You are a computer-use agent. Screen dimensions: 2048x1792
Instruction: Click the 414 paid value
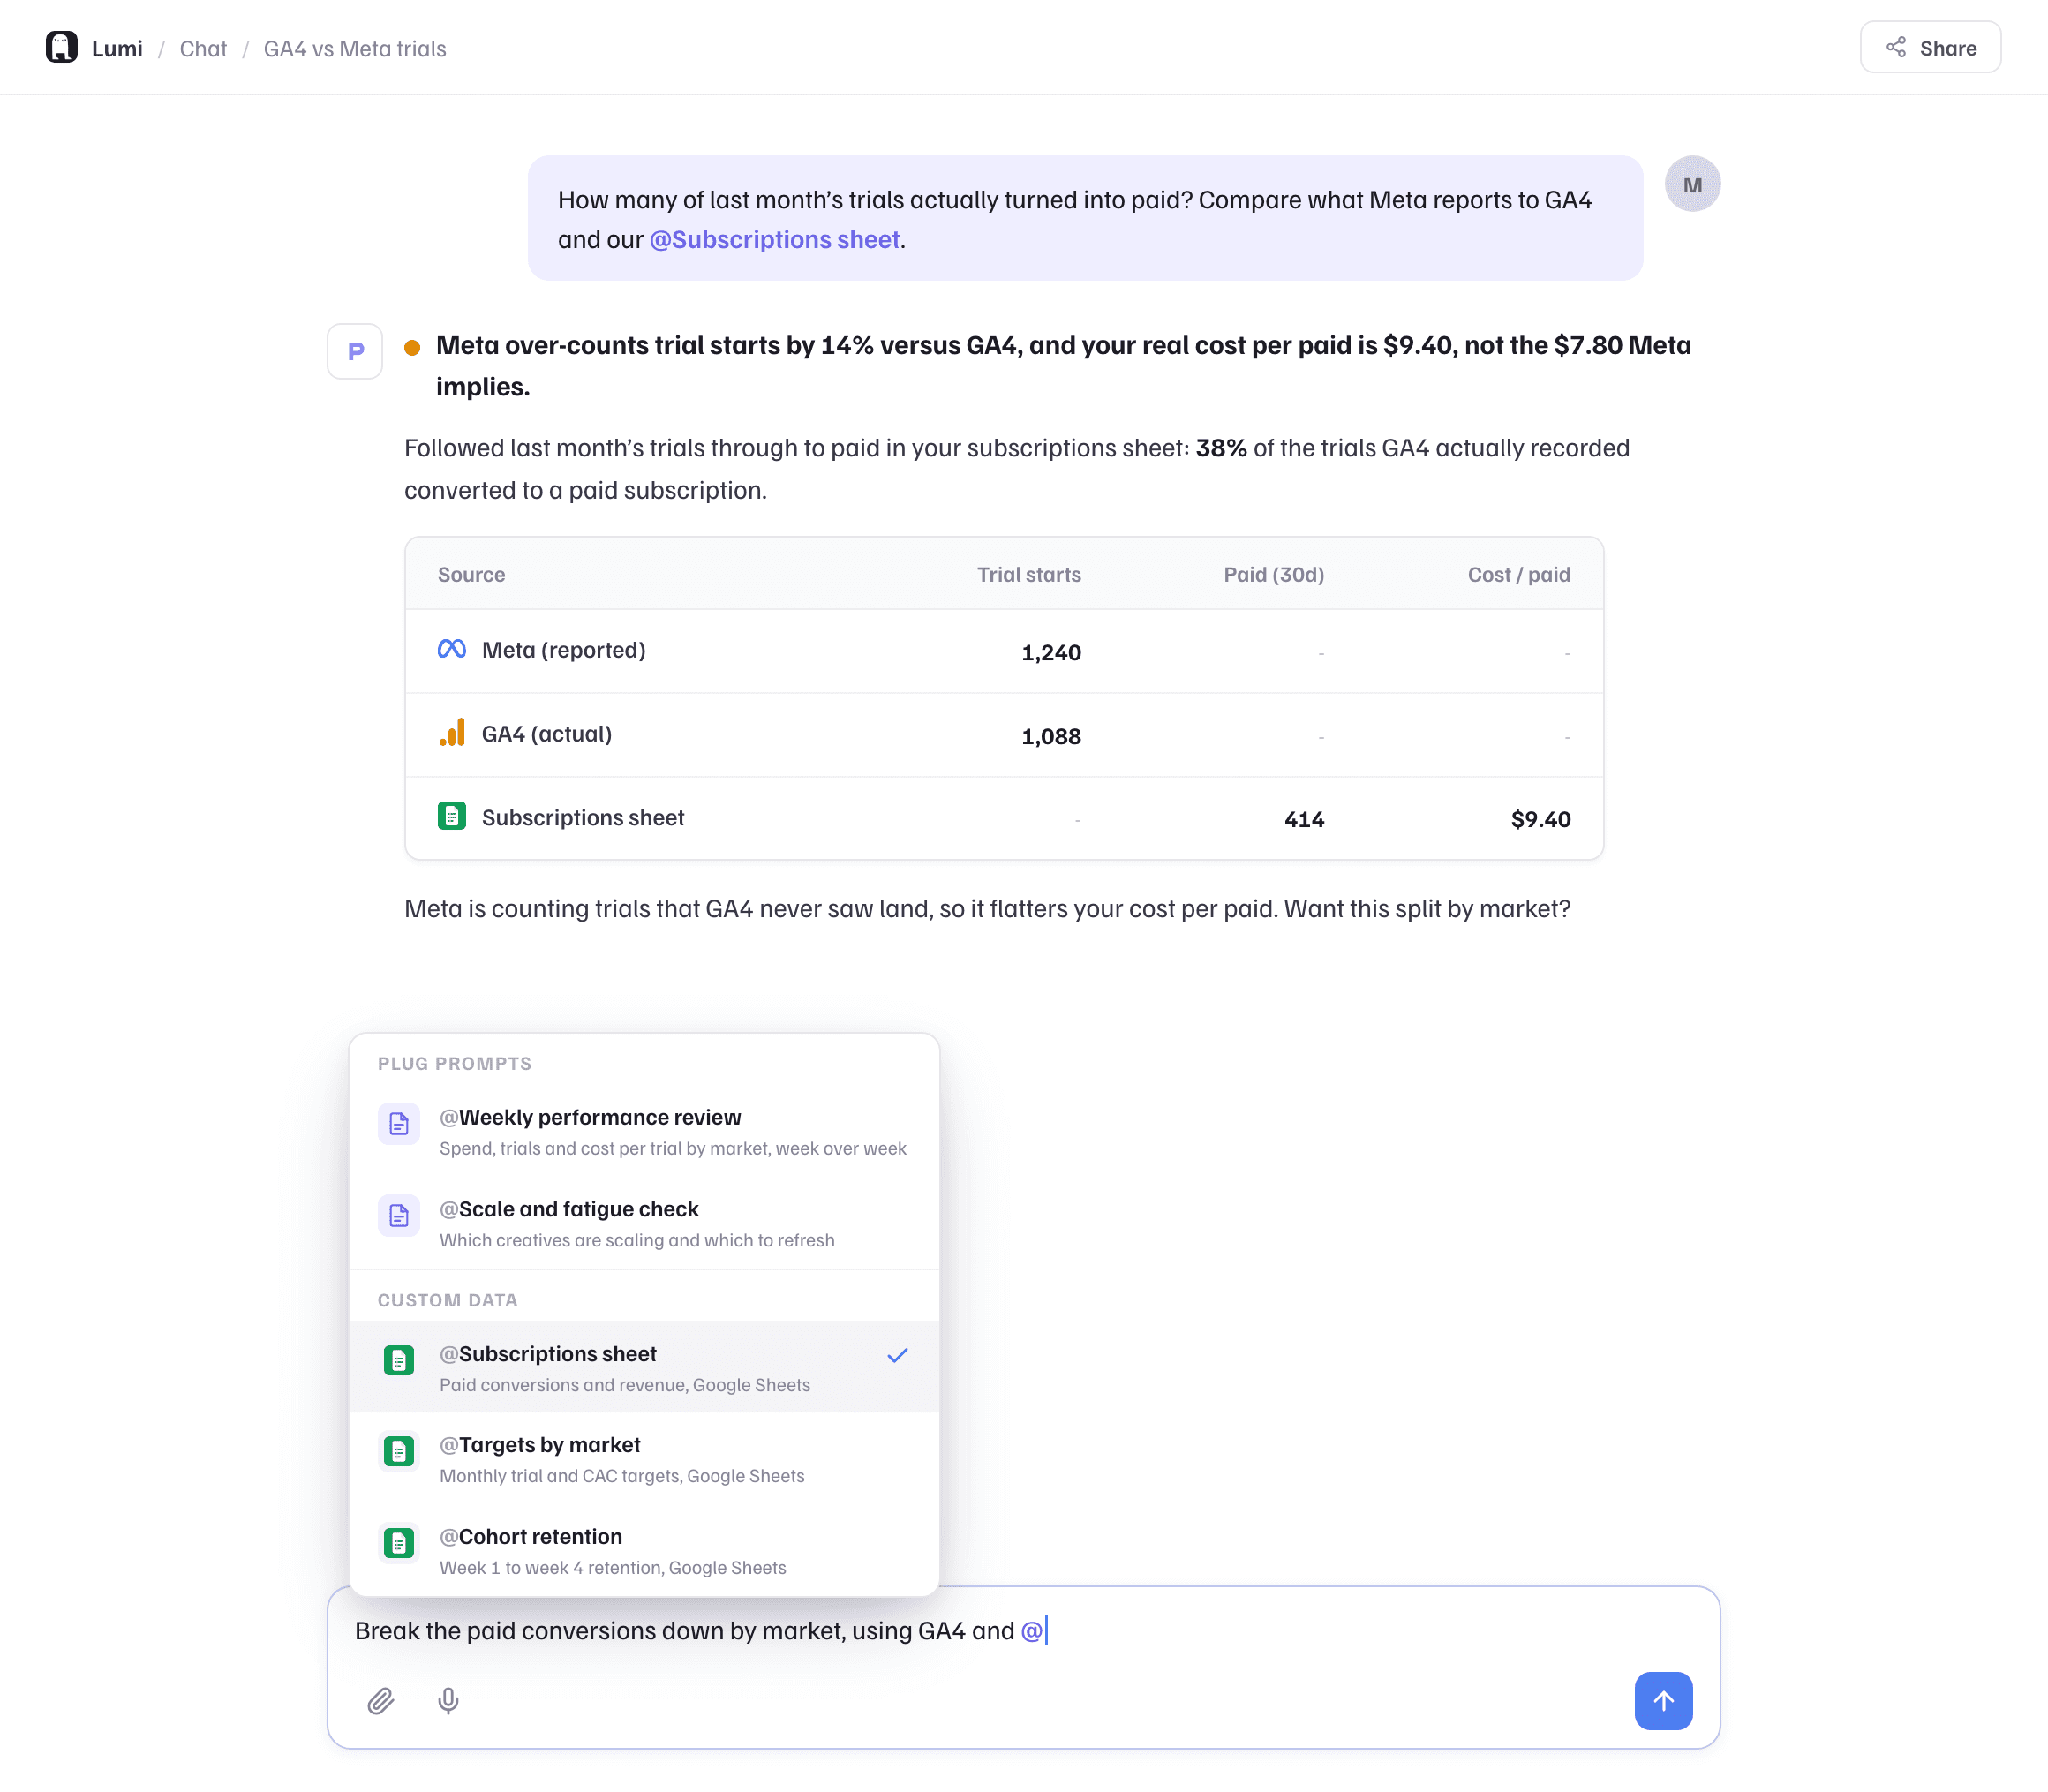click(x=1304, y=819)
